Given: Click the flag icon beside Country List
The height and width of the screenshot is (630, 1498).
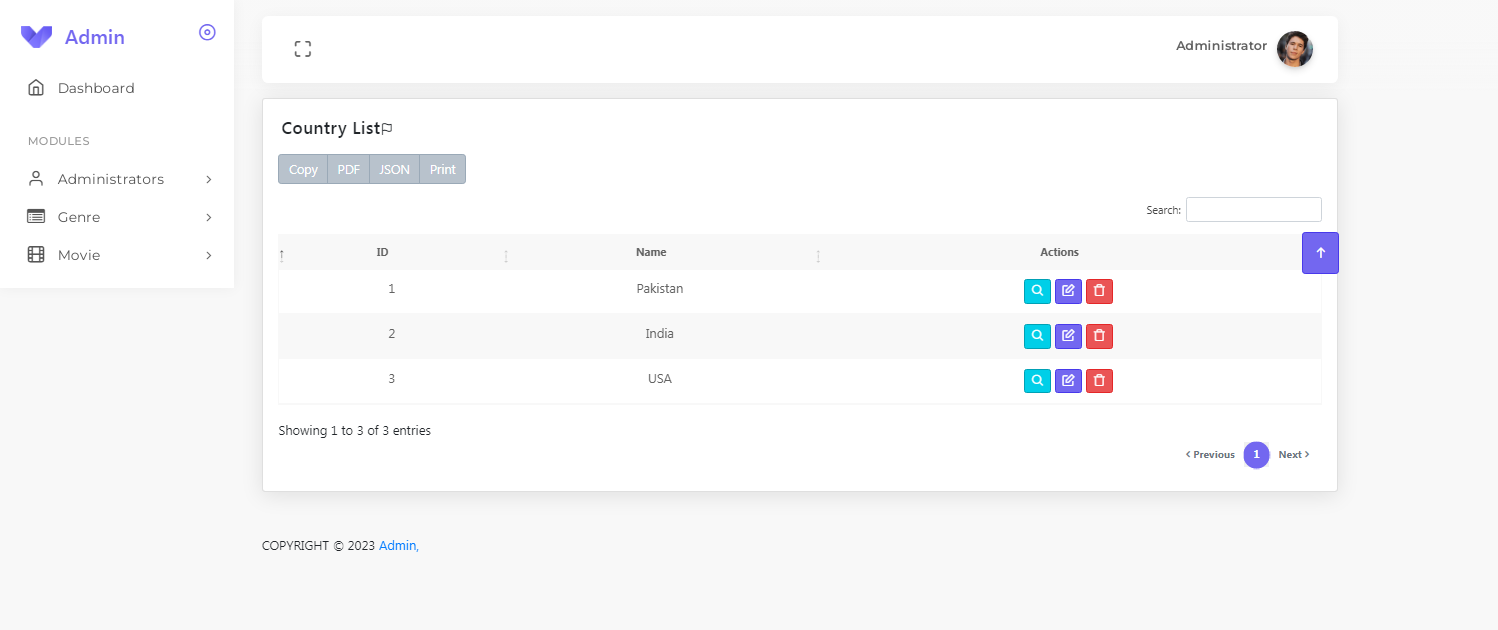Looking at the screenshot, I should [x=387, y=128].
